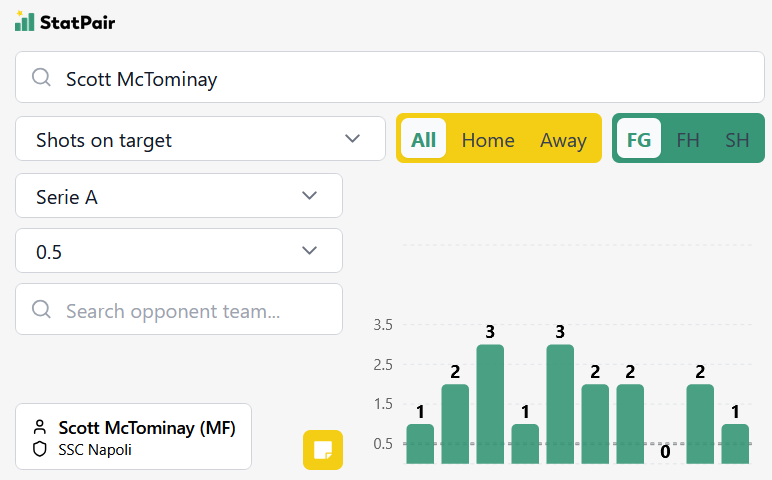Click the person icon next to the player name
The height and width of the screenshot is (480, 772).
(x=40, y=428)
